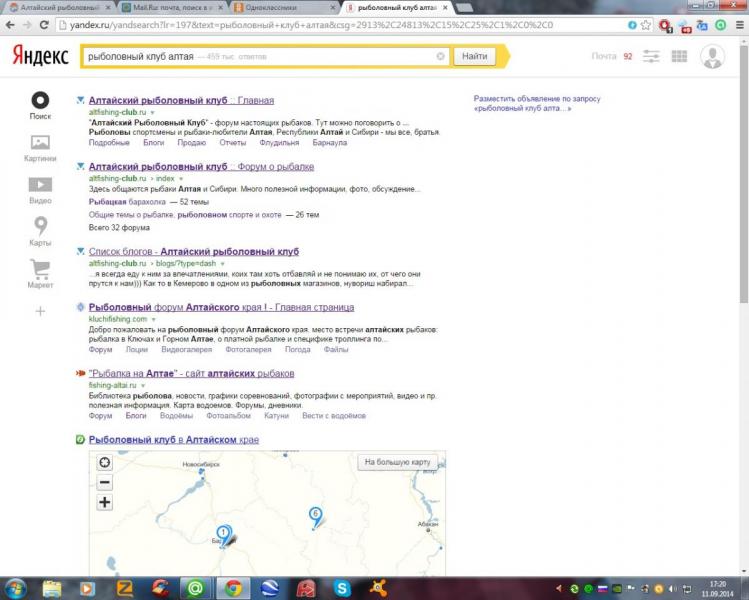Open search settings sliders icon
The height and width of the screenshot is (600, 749).
(x=651, y=56)
